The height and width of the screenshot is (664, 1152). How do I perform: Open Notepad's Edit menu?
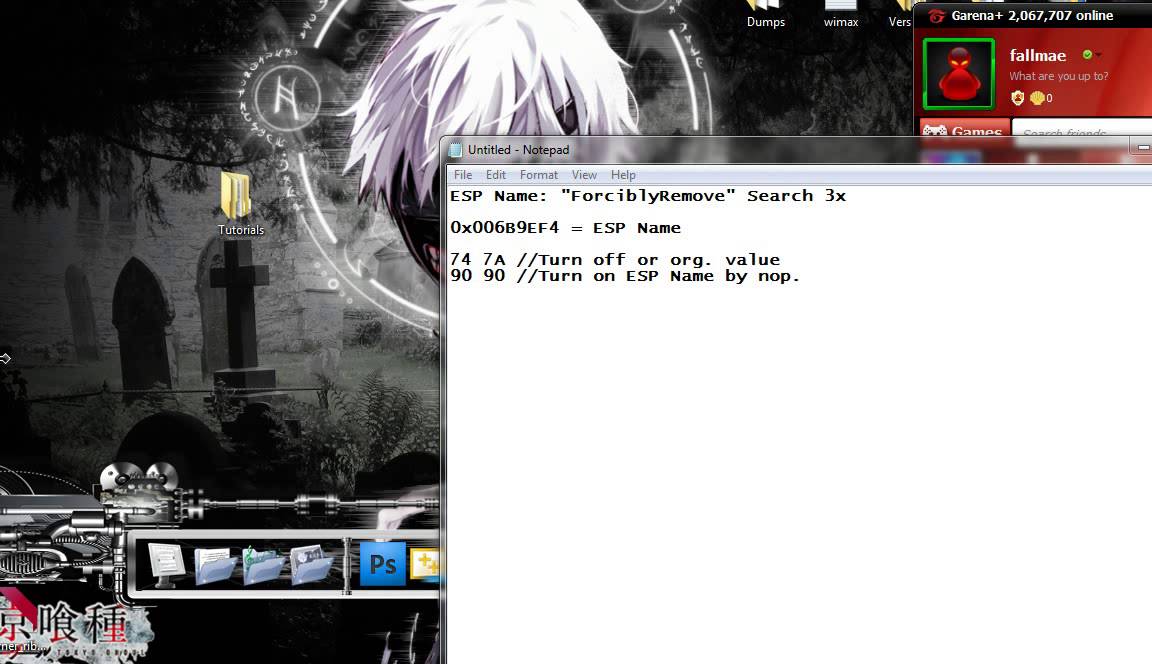pyautogui.click(x=496, y=175)
